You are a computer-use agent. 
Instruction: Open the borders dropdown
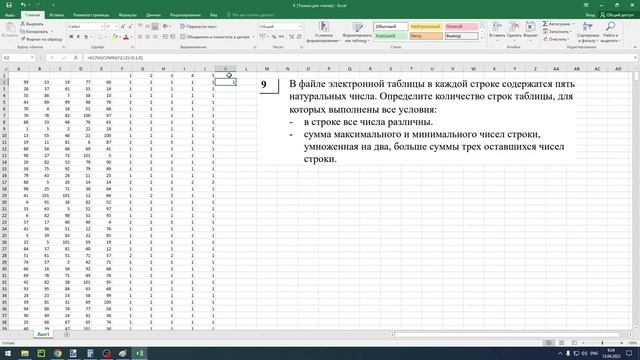(106, 37)
